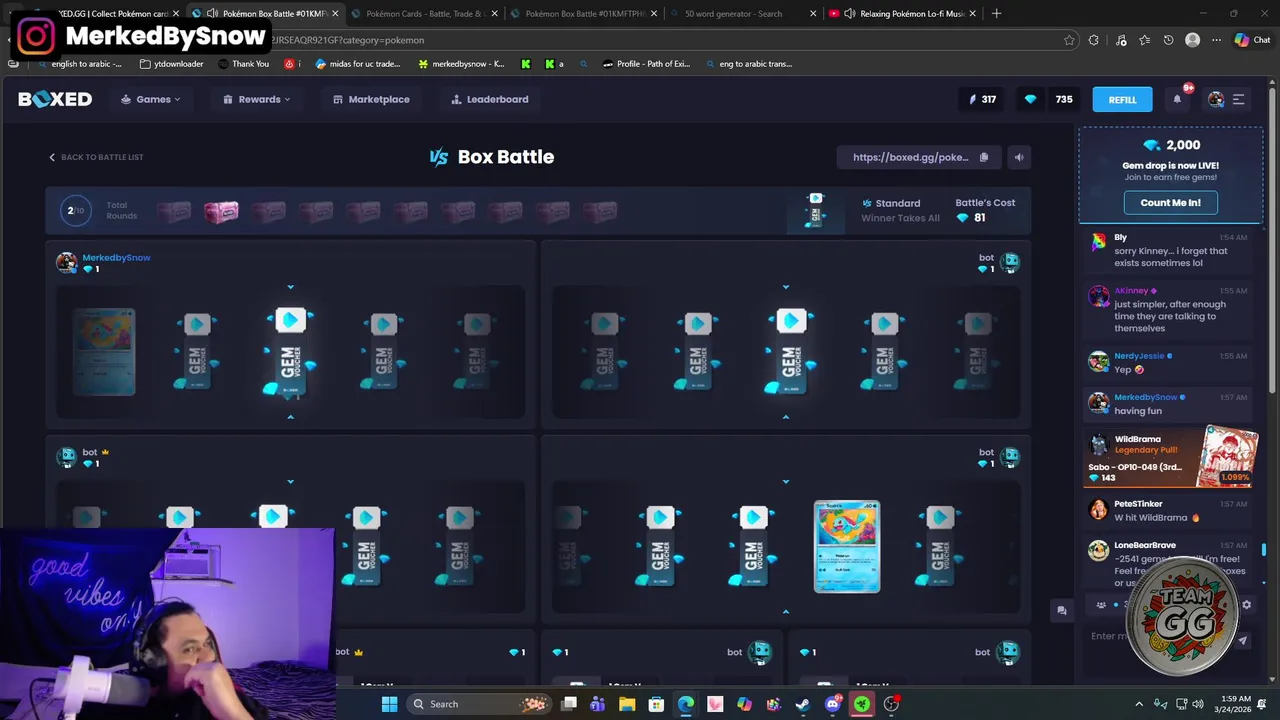1280x720 pixels.
Task: Toggle the chat panel icon
Action: coord(1062,610)
